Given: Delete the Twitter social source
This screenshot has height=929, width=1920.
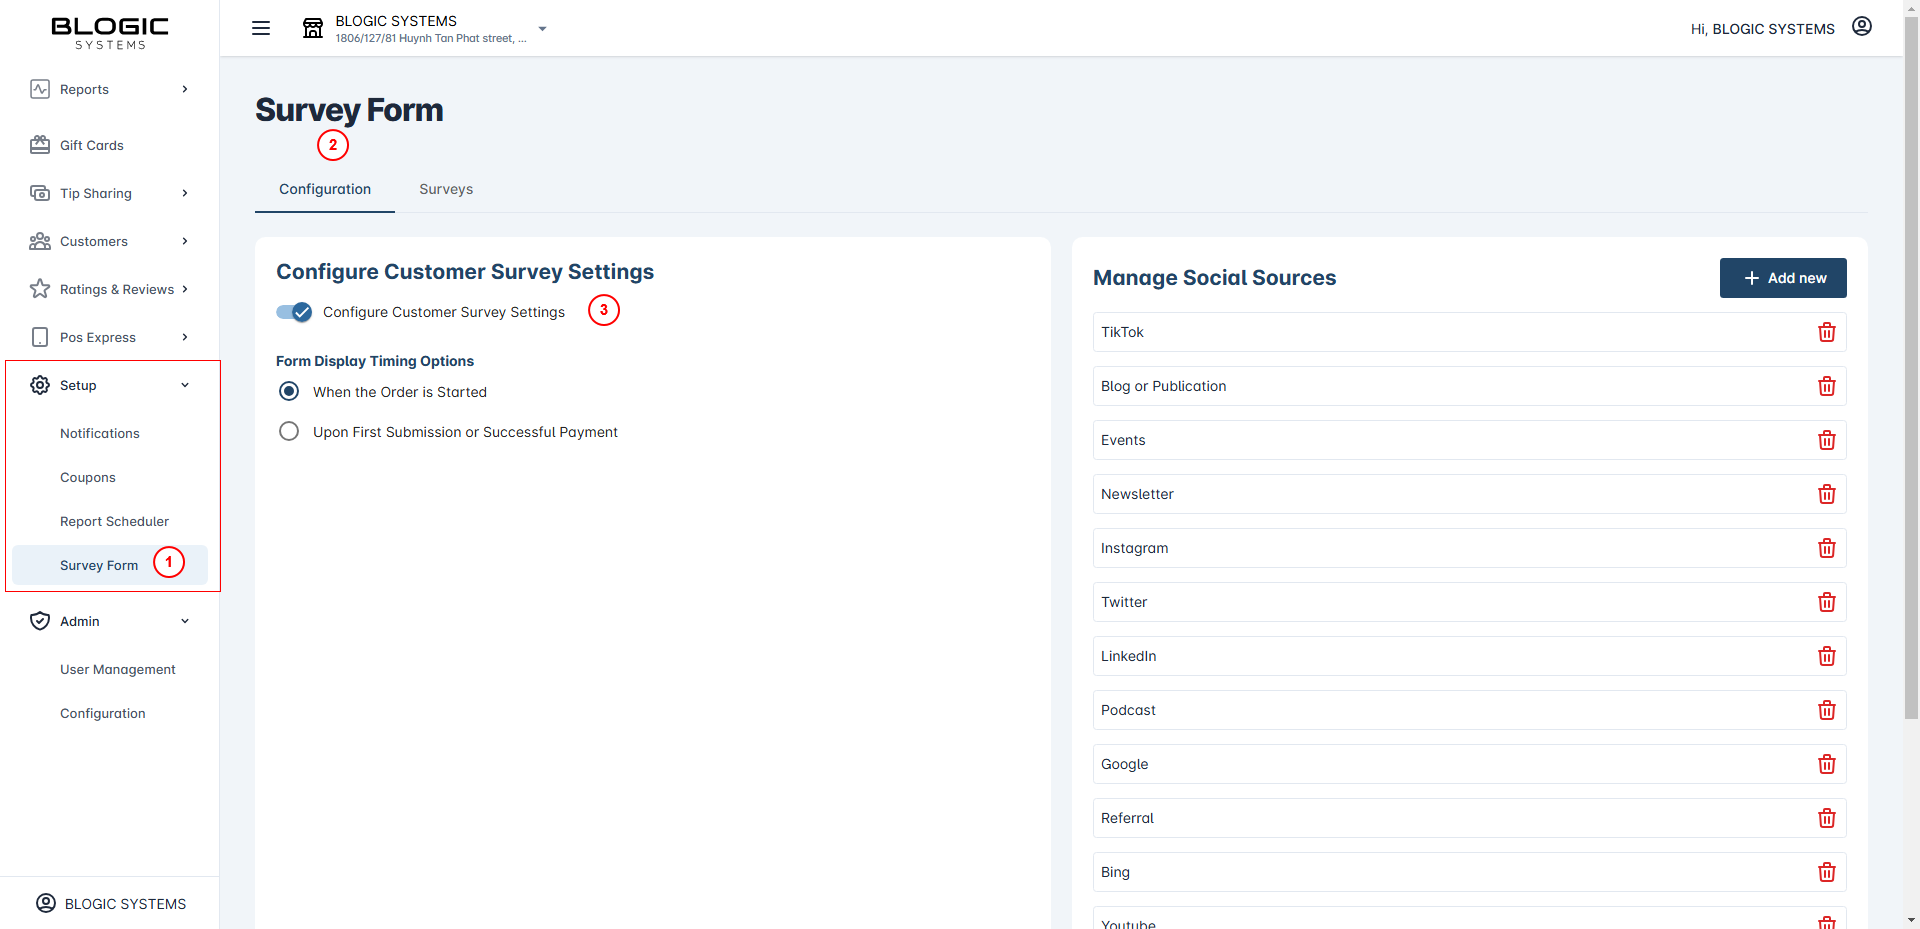Looking at the screenshot, I should [x=1827, y=602].
